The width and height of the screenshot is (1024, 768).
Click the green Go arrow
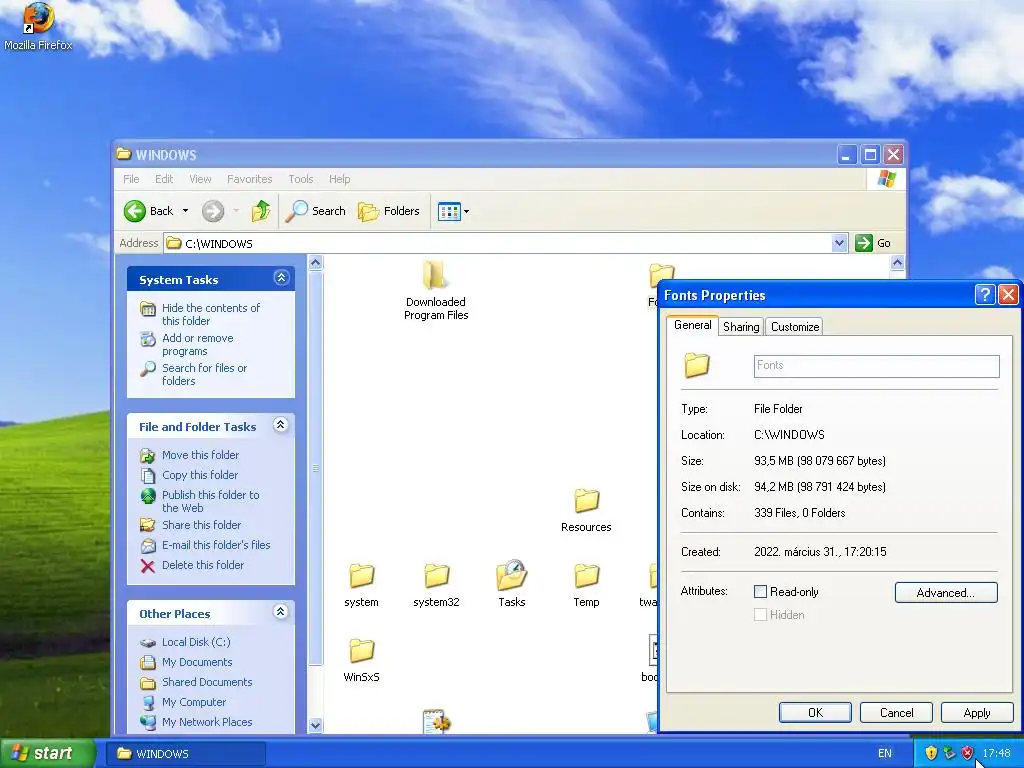pyautogui.click(x=864, y=243)
